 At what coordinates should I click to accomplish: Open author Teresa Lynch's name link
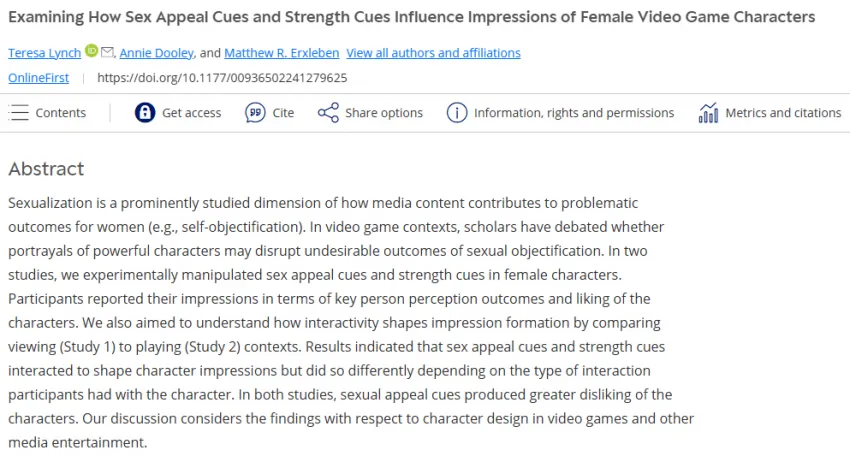(45, 52)
